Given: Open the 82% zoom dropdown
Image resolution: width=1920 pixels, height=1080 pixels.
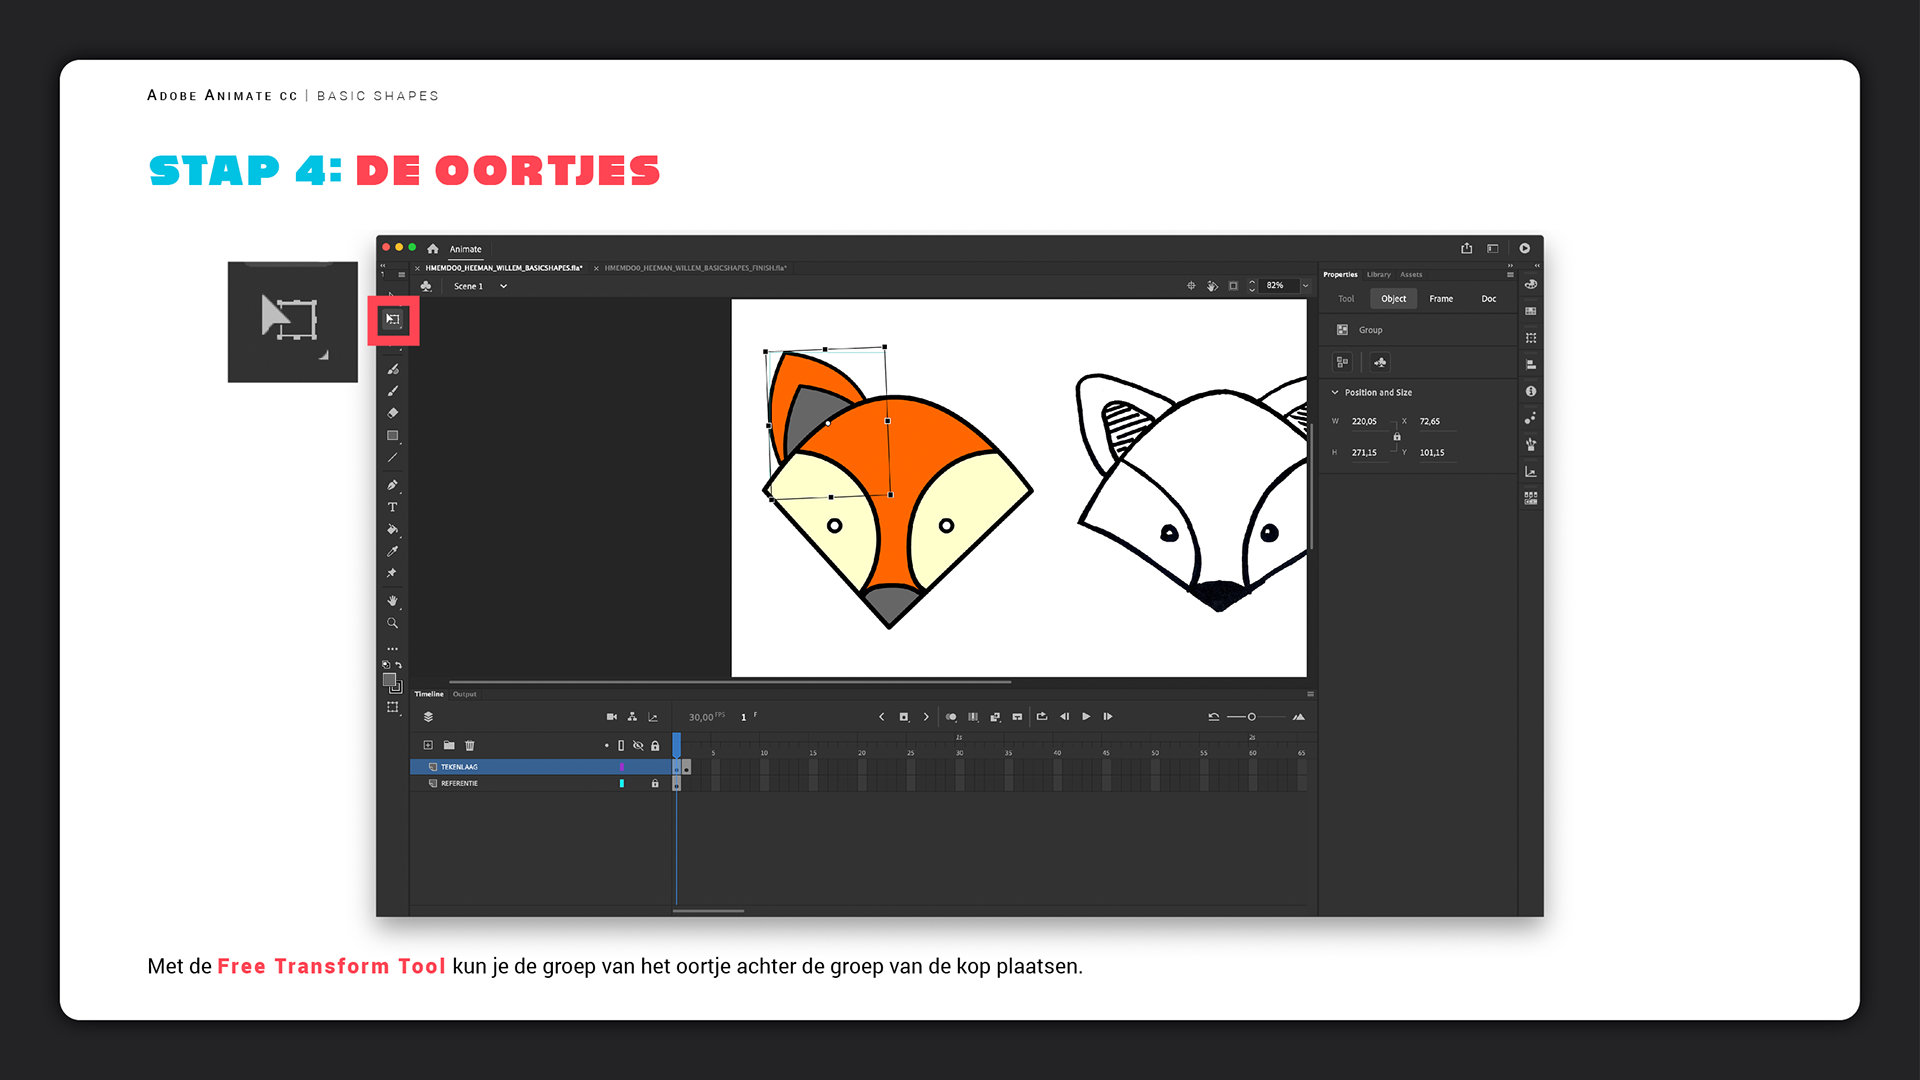Looking at the screenshot, I should click(x=1305, y=286).
